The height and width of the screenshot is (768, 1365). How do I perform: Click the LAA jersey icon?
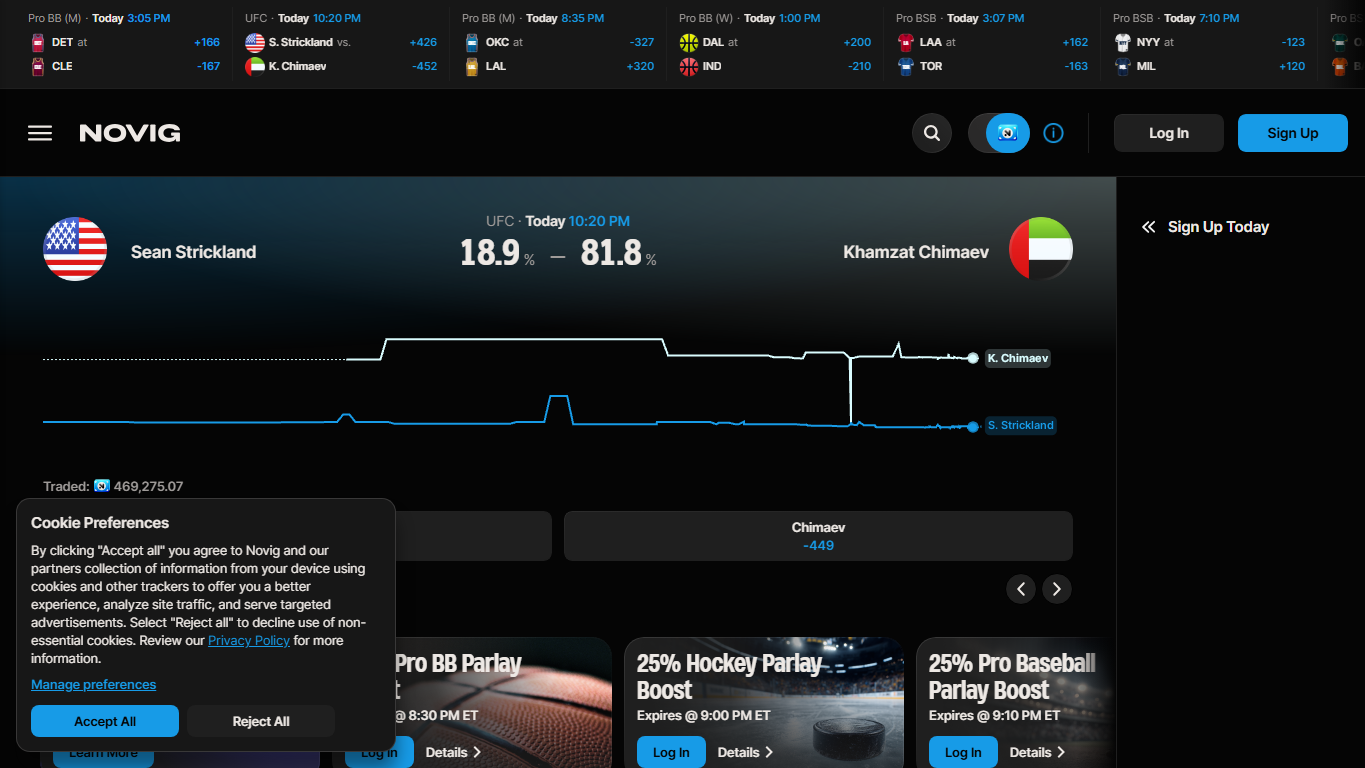[x=906, y=42]
